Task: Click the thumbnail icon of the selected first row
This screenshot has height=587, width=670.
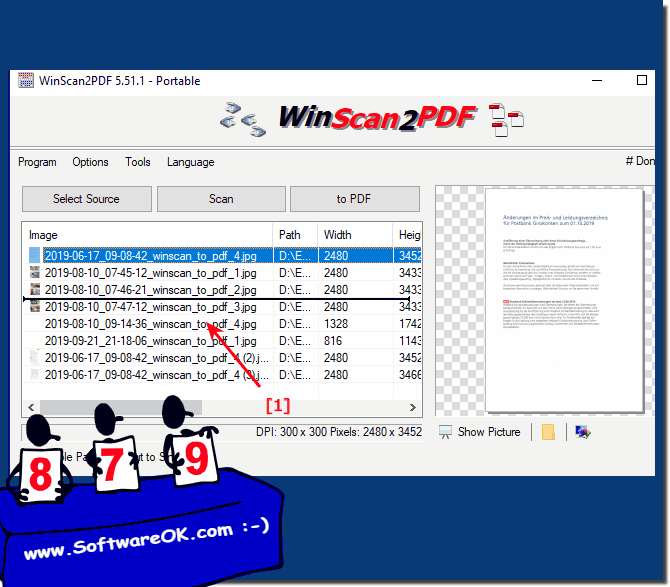Action: pos(35,255)
